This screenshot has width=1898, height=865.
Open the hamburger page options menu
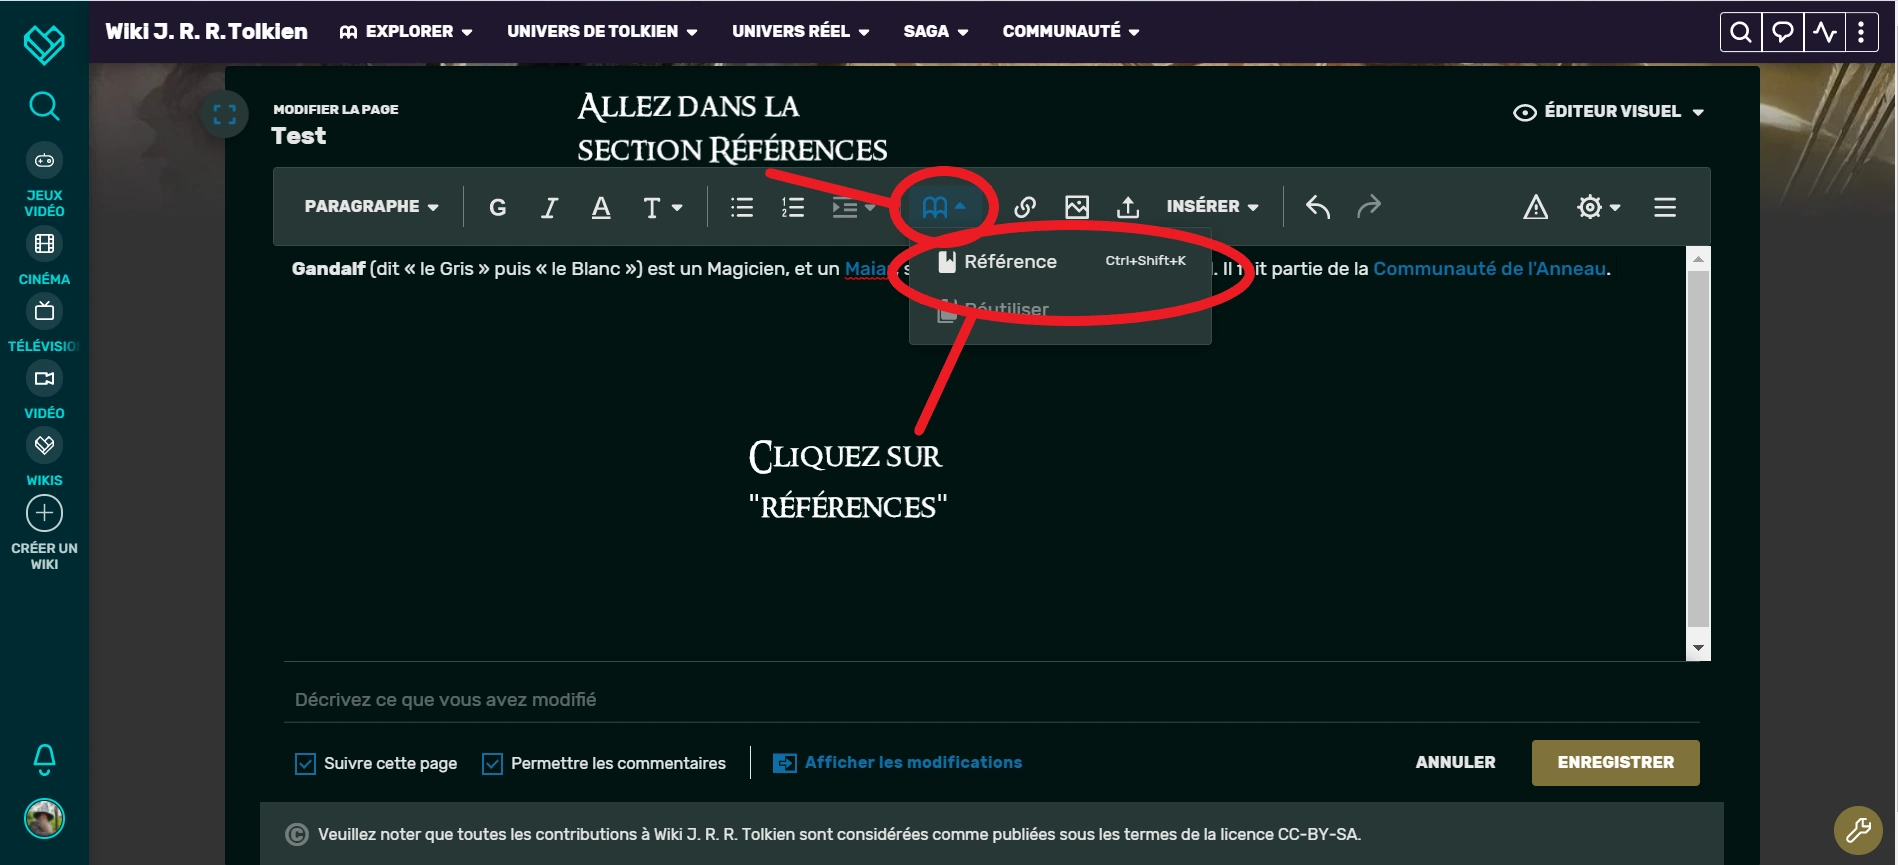pos(1665,207)
